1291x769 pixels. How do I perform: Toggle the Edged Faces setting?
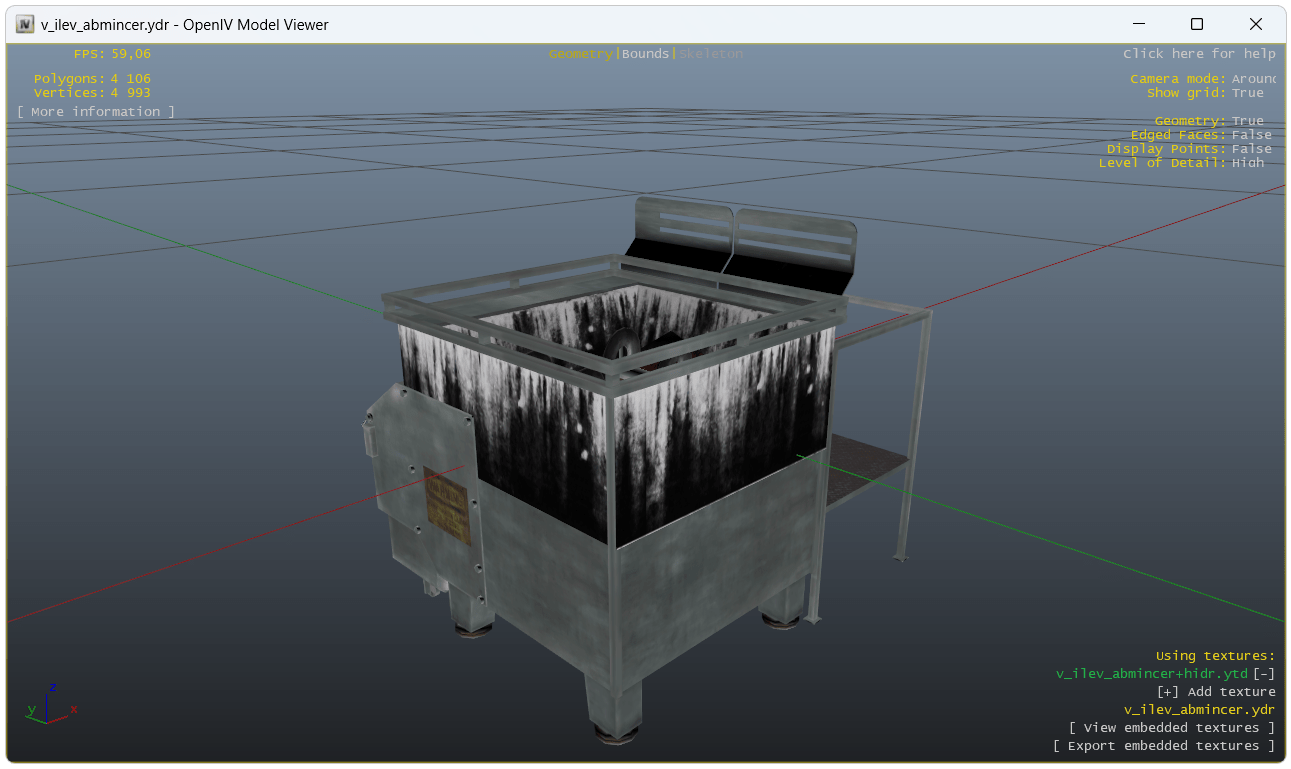pos(1252,135)
